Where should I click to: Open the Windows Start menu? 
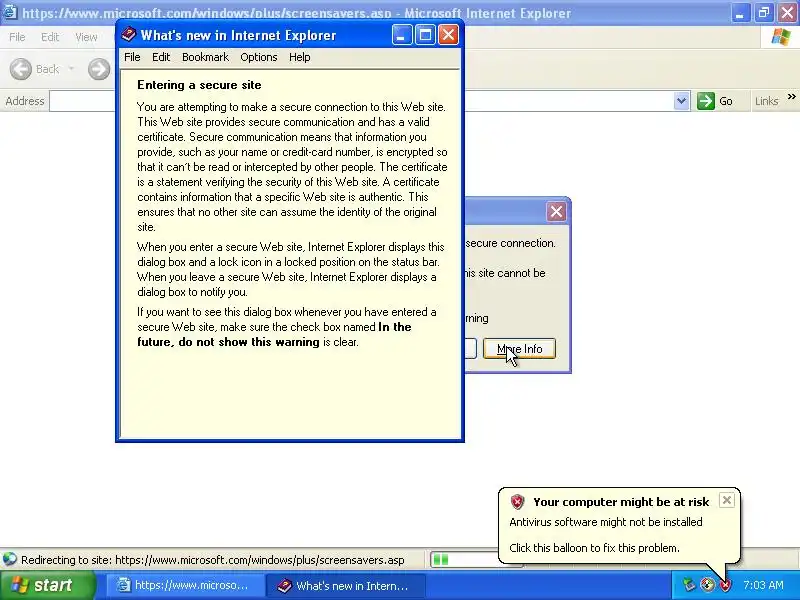point(48,585)
